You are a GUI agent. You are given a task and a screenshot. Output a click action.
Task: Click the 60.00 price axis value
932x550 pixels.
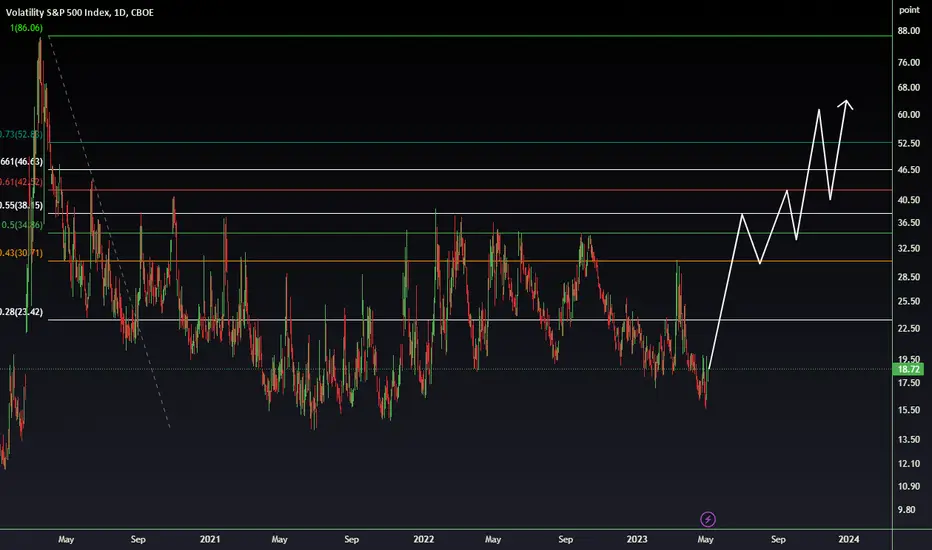point(908,114)
